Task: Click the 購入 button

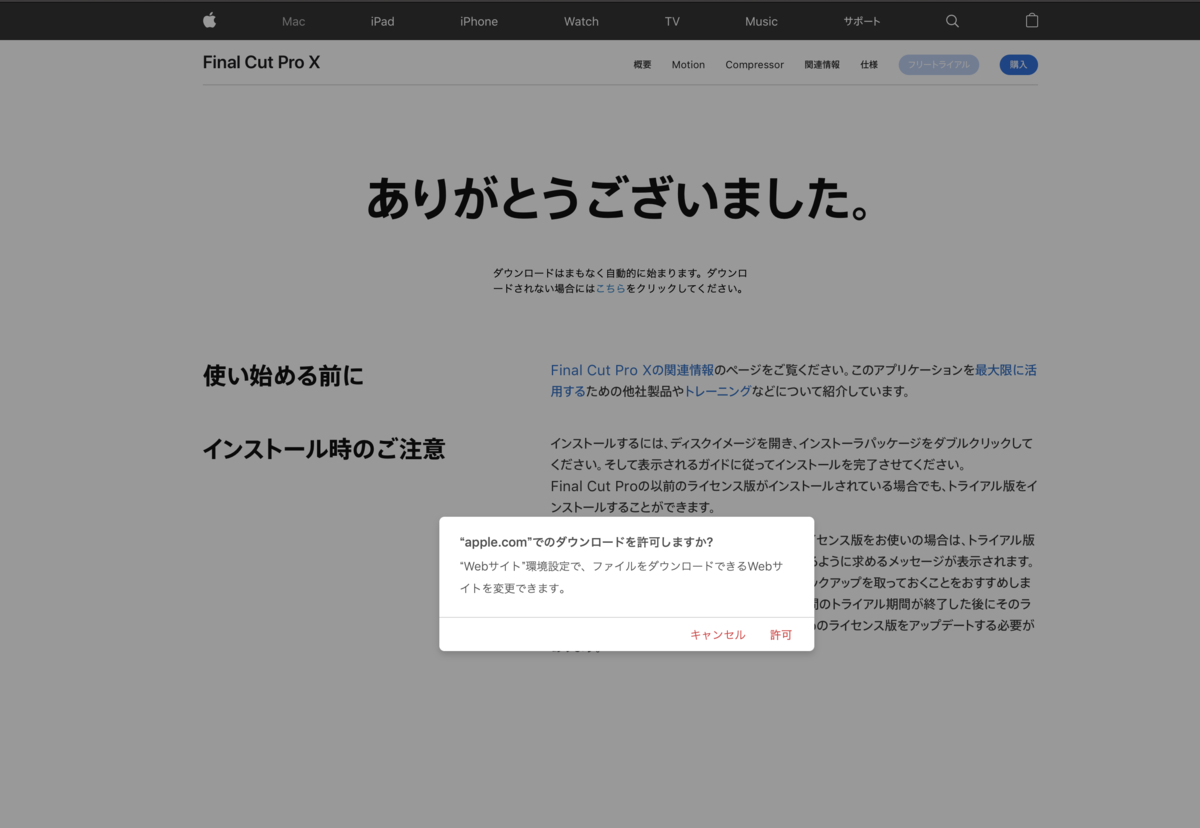Action: pos(1018,64)
